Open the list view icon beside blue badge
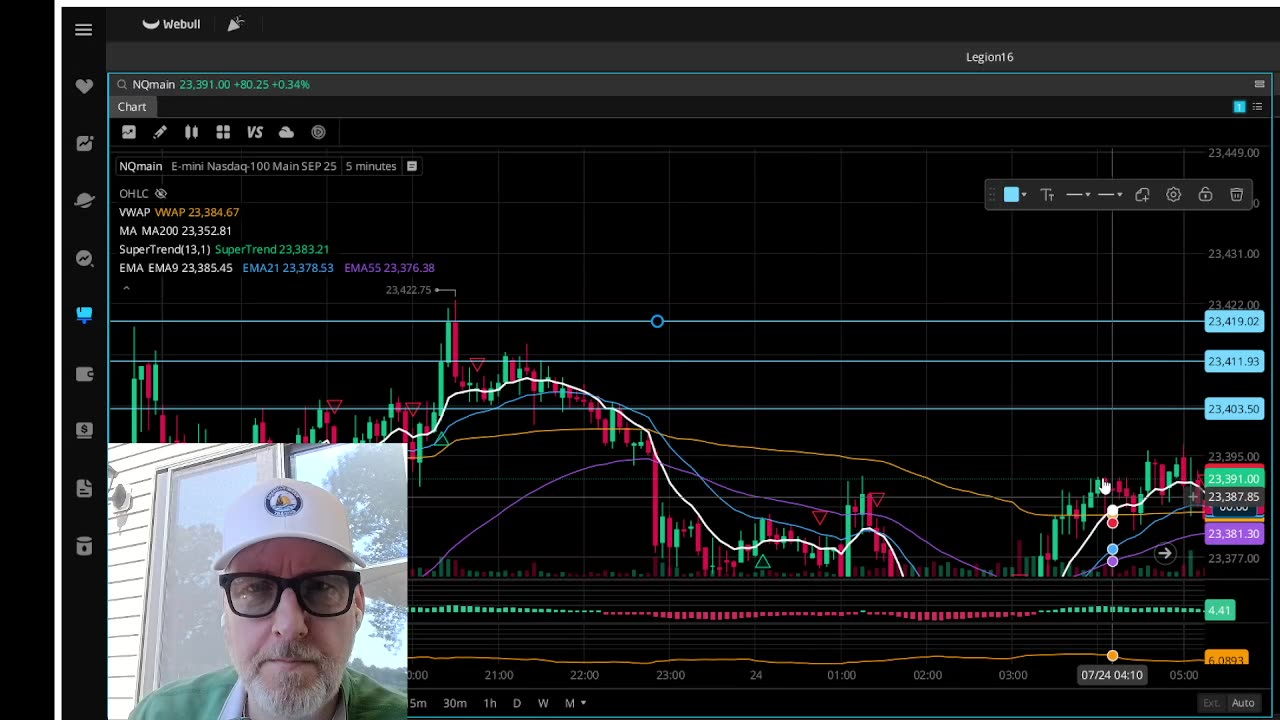Image resolution: width=1280 pixels, height=720 pixels. point(1257,107)
